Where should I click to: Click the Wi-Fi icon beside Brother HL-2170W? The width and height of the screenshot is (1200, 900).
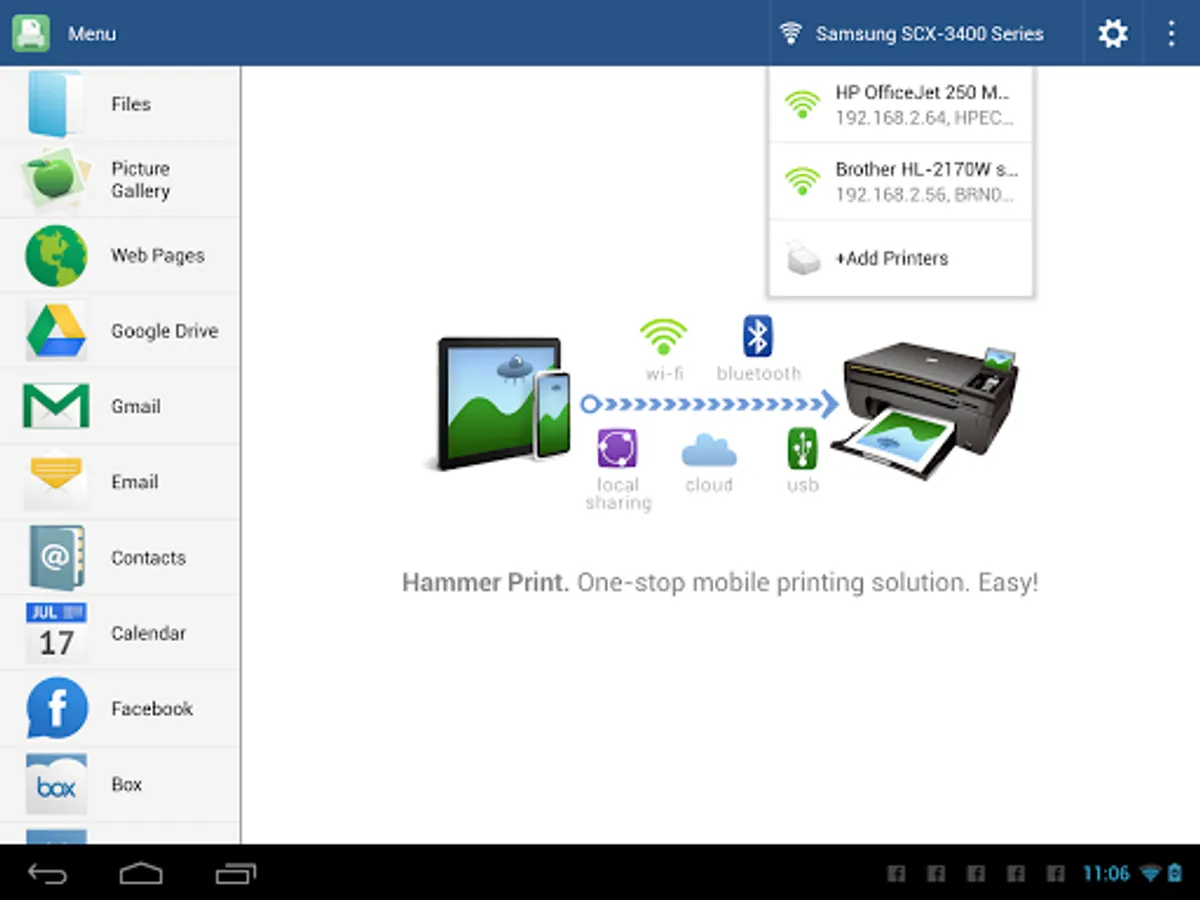point(802,181)
